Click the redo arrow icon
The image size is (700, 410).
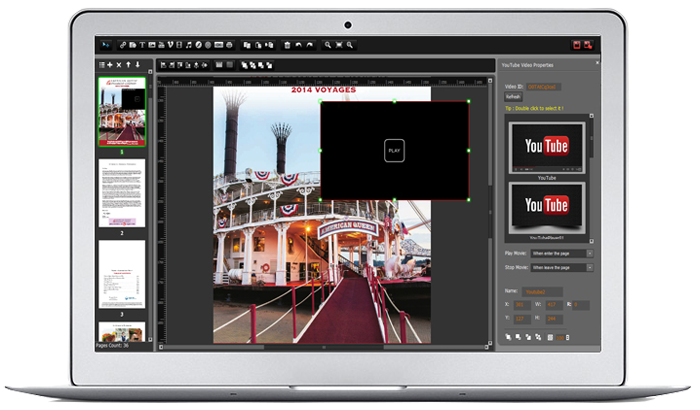coord(310,45)
